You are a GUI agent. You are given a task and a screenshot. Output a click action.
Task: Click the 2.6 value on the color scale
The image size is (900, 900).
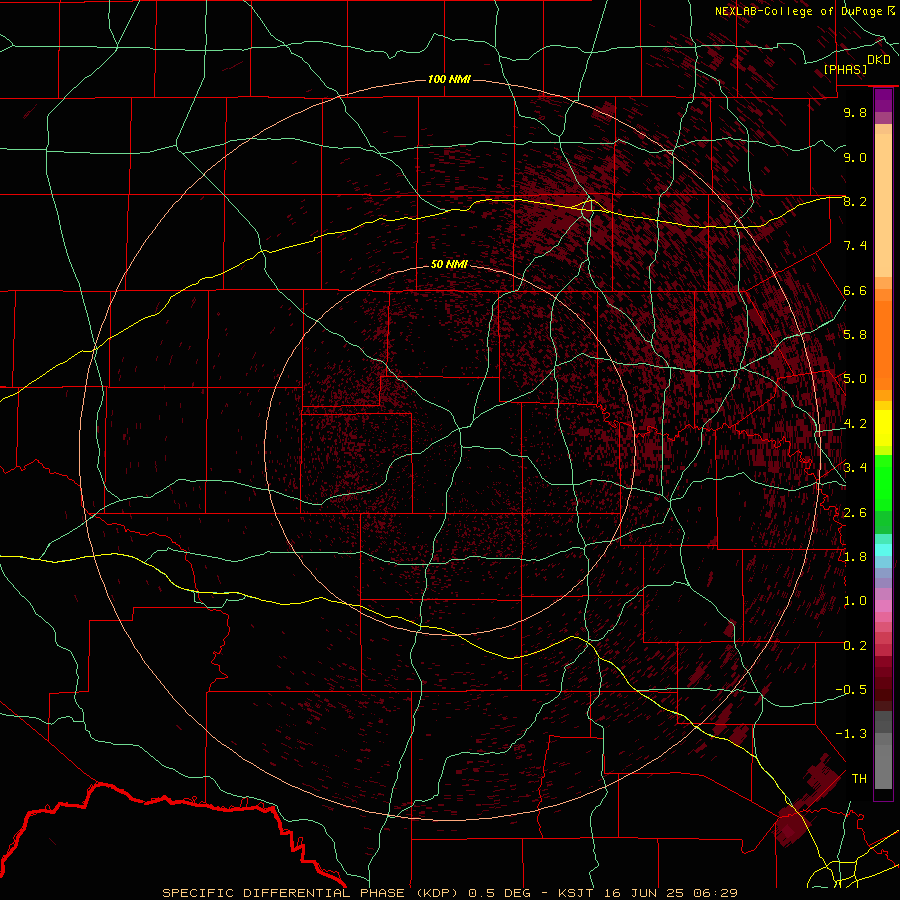pyautogui.click(x=855, y=512)
